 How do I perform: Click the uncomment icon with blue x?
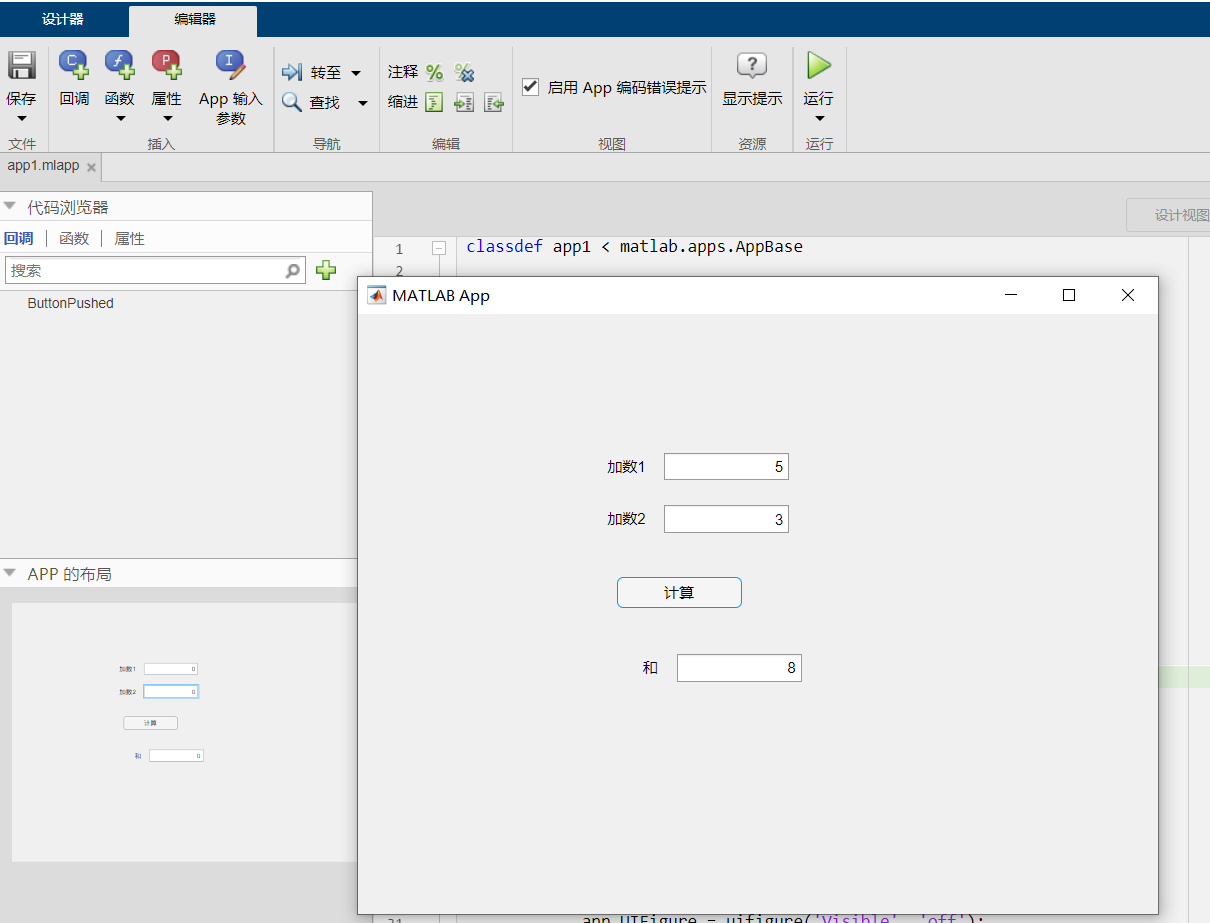tap(464, 72)
